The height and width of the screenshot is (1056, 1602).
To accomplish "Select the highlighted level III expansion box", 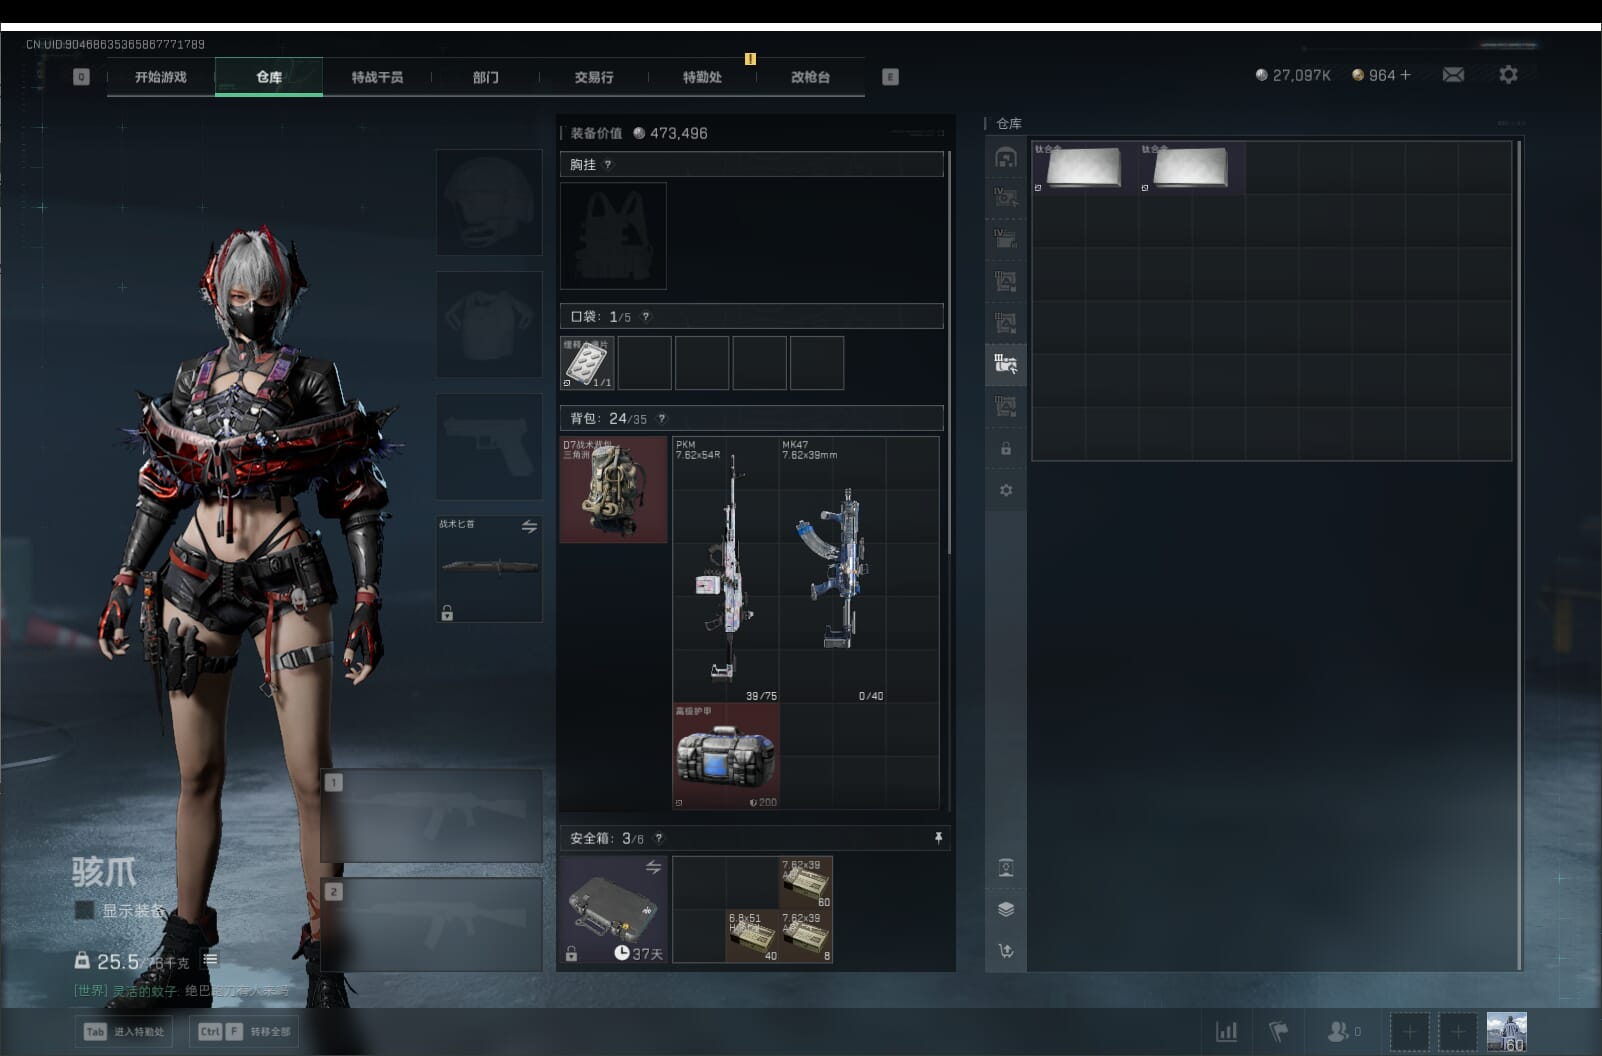I will (1006, 363).
